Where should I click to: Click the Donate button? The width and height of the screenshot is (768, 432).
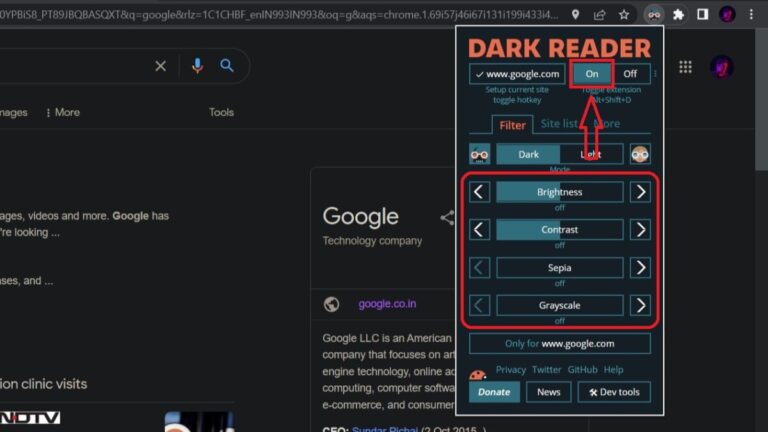coord(494,392)
